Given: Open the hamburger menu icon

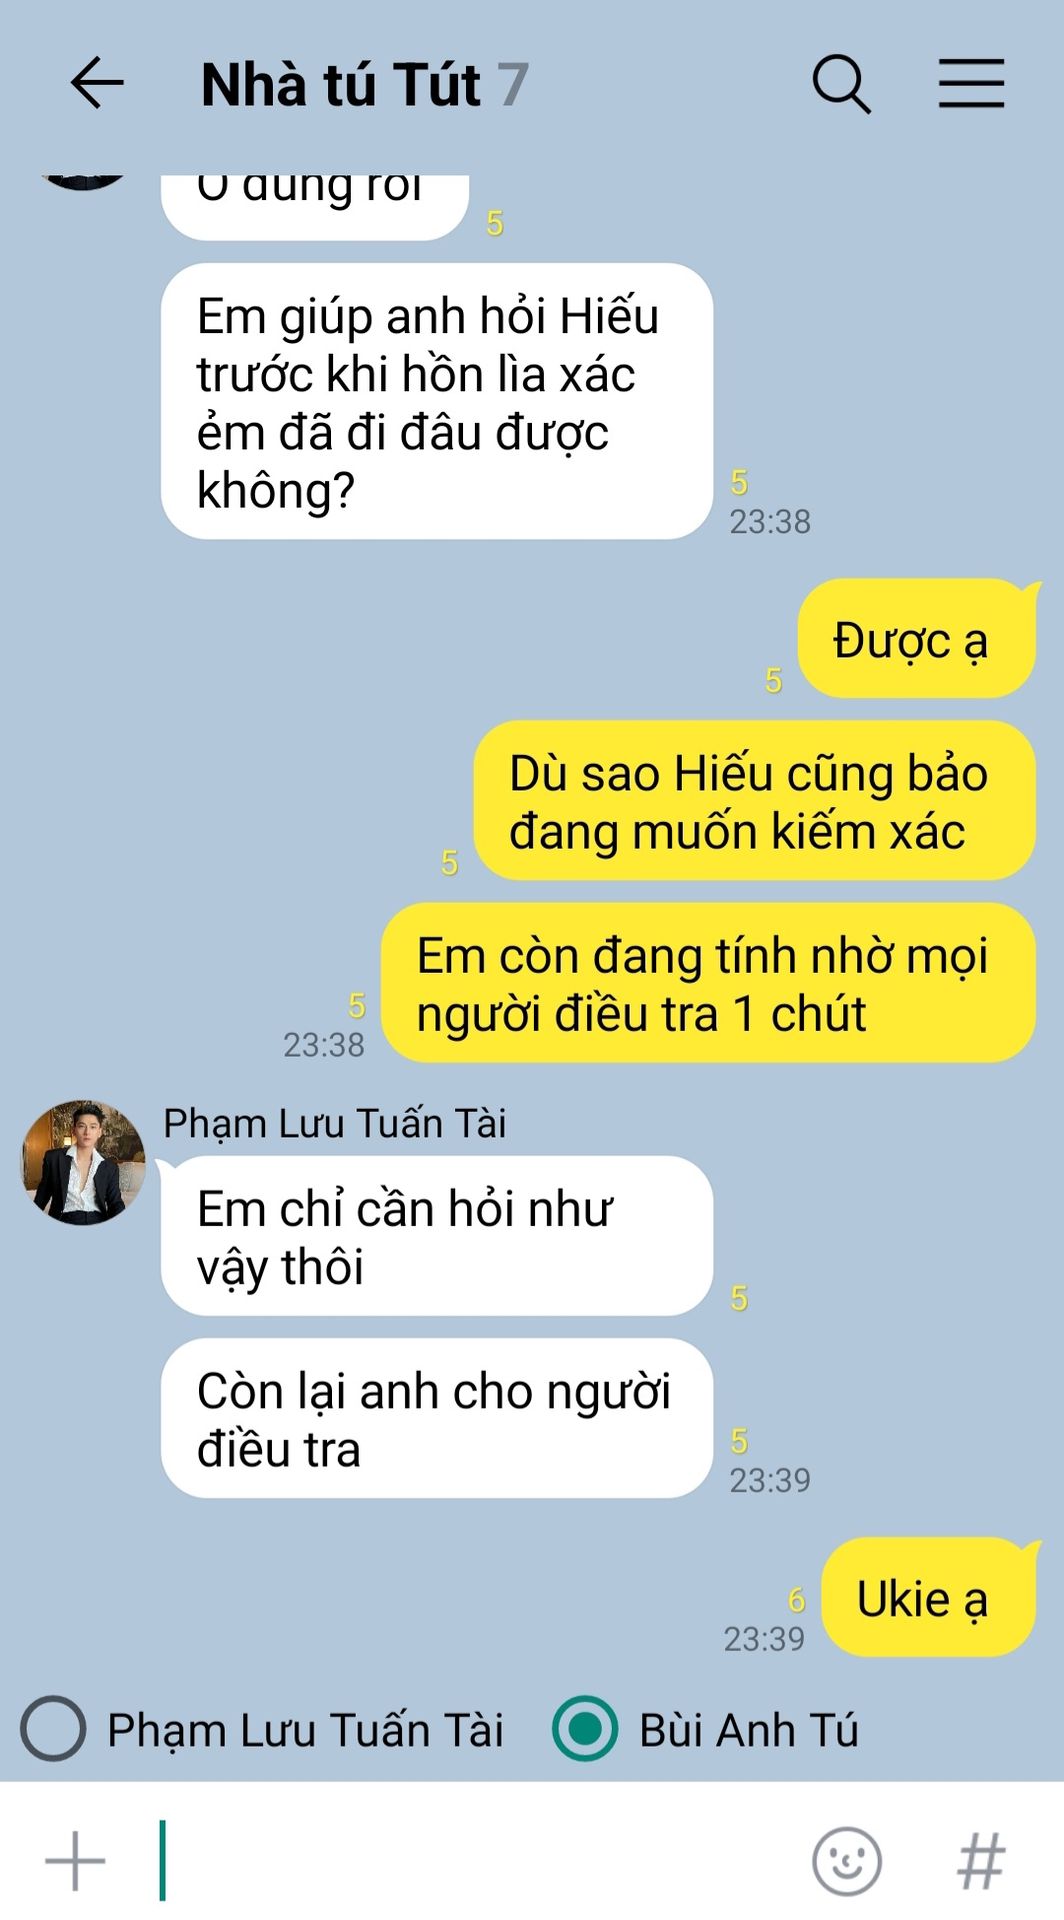Looking at the screenshot, I should [971, 83].
